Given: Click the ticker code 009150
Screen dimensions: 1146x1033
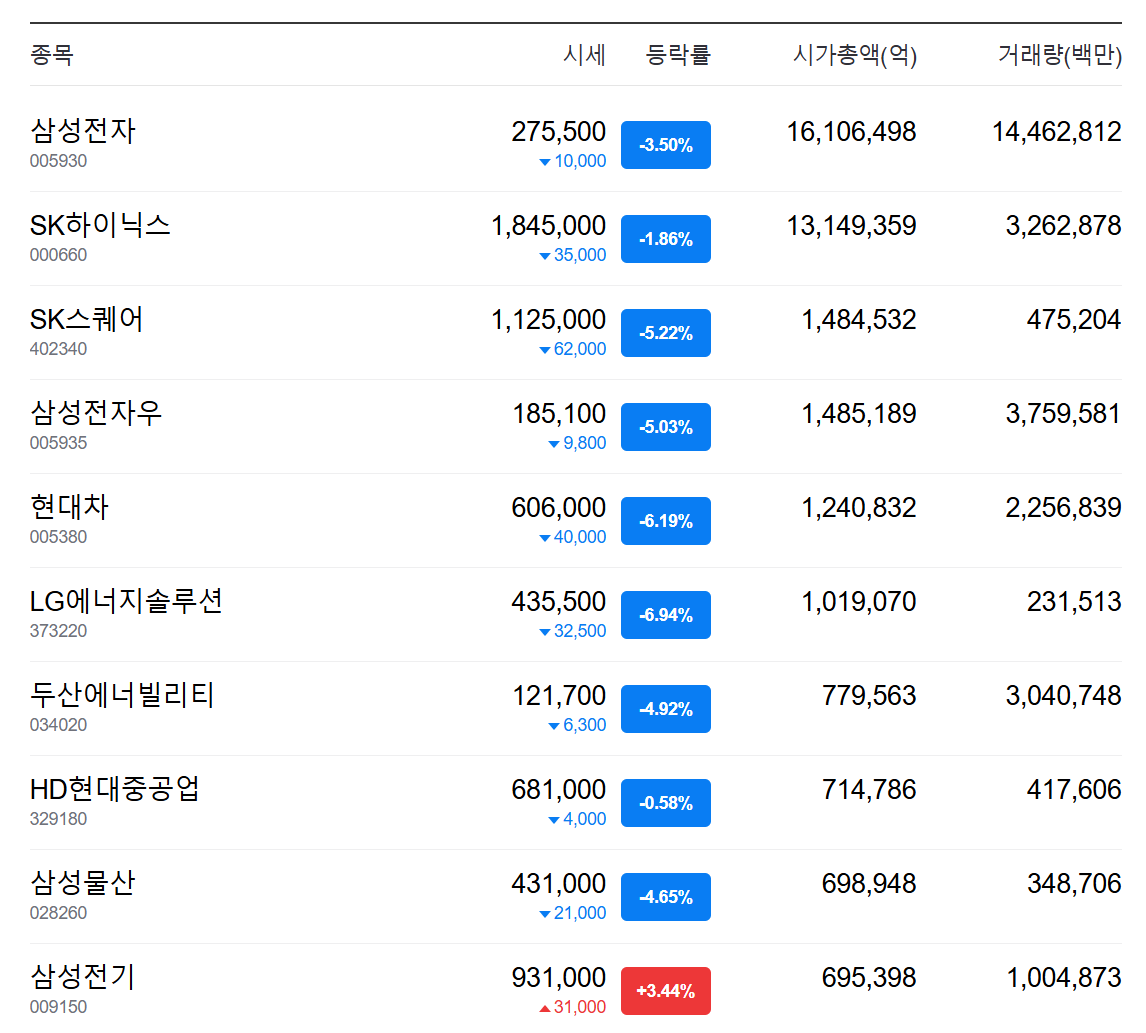Looking at the screenshot, I should 58,1007.
